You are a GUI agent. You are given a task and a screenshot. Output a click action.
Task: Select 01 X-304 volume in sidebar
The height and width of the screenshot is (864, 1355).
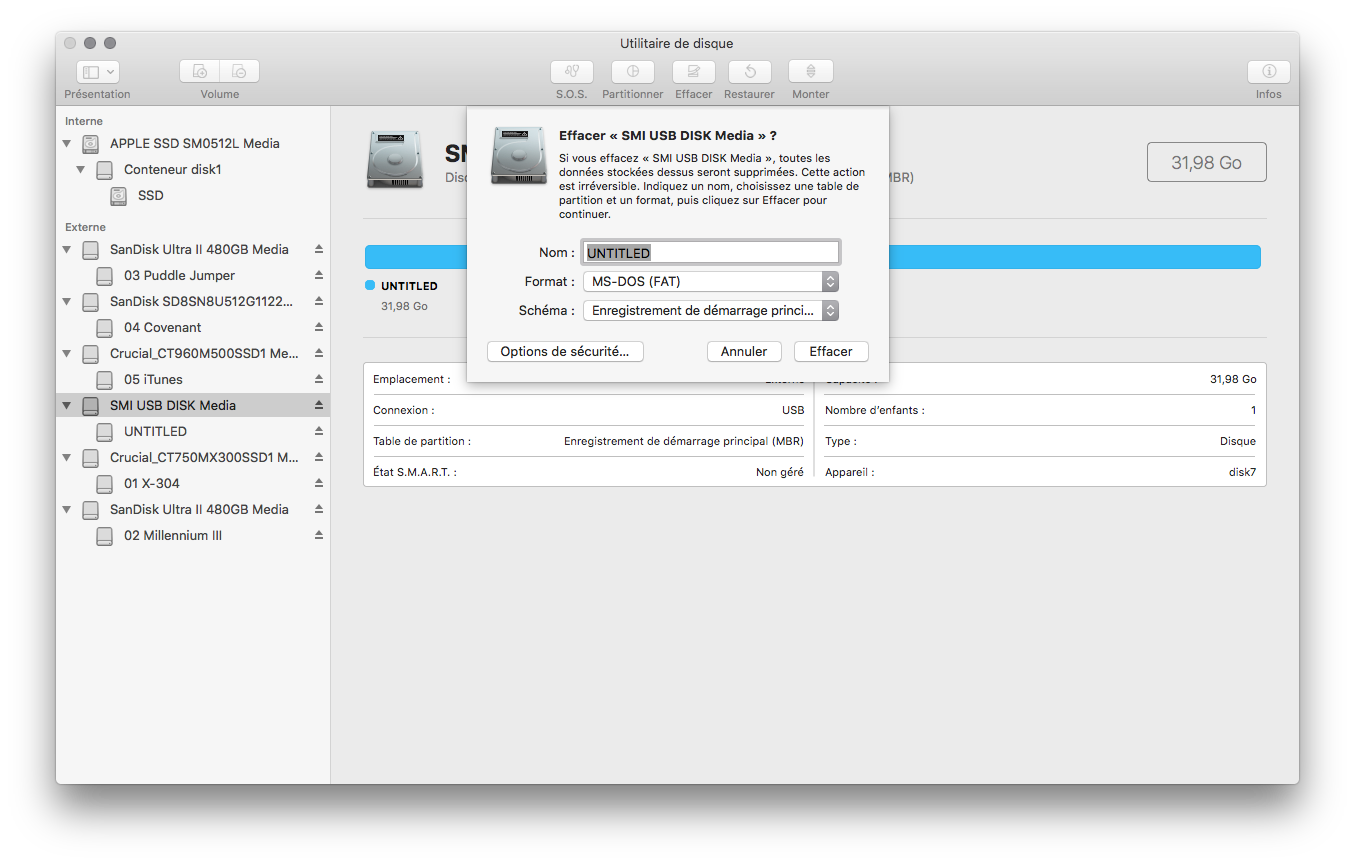point(151,483)
